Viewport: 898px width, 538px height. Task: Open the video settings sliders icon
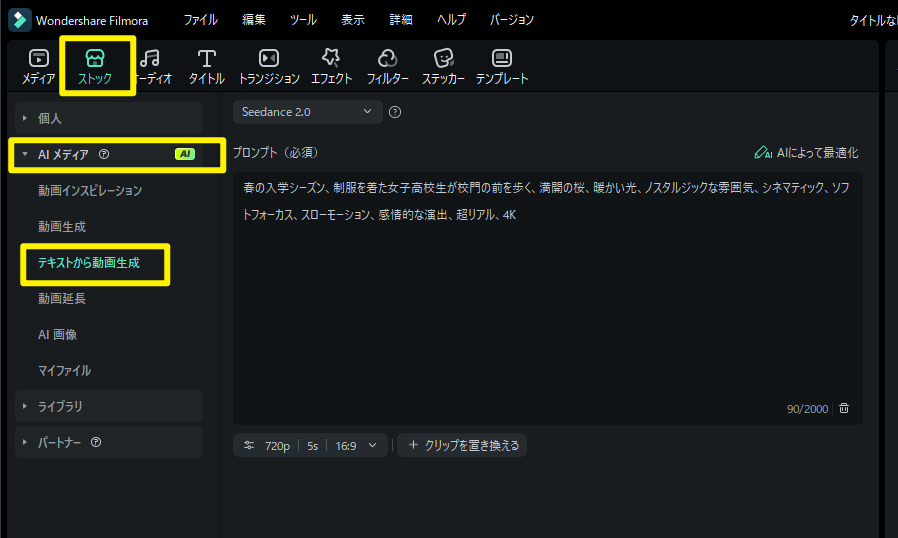(x=249, y=445)
